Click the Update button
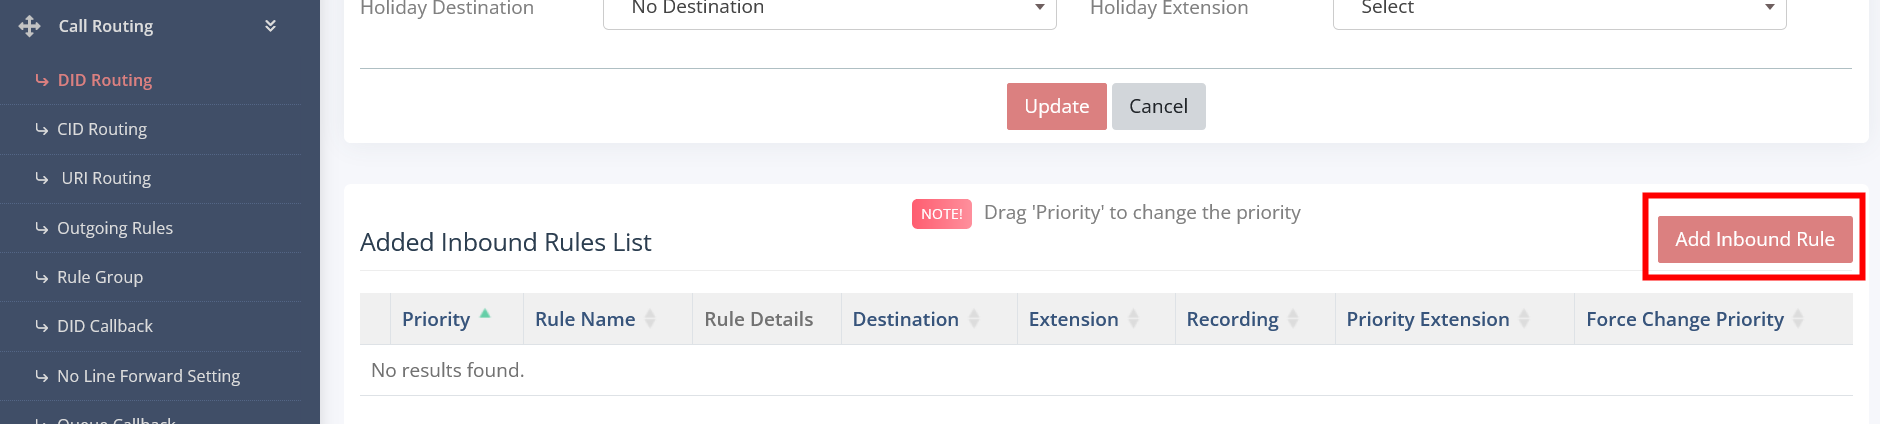 pos(1056,106)
